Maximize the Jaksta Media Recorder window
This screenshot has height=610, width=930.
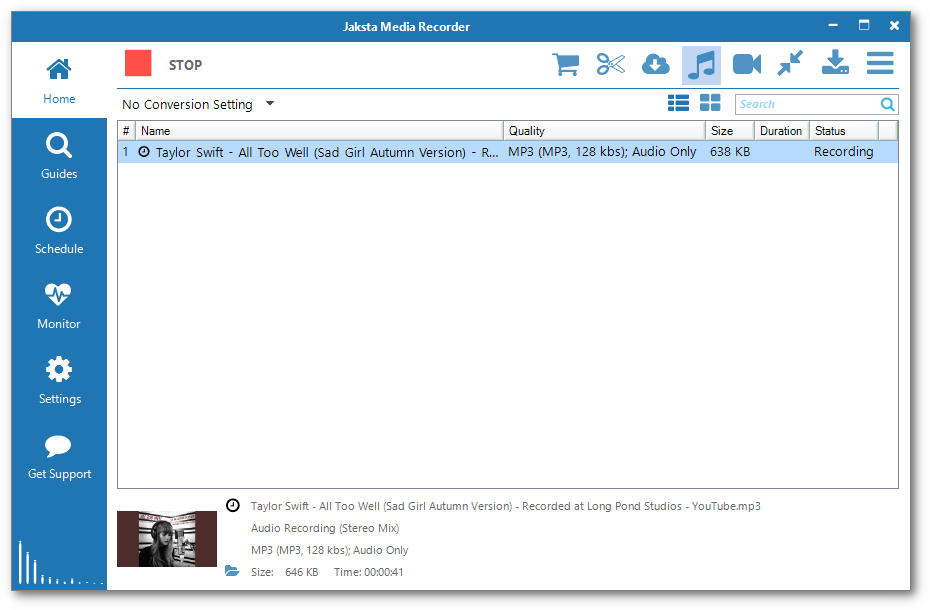pyautogui.click(x=864, y=26)
